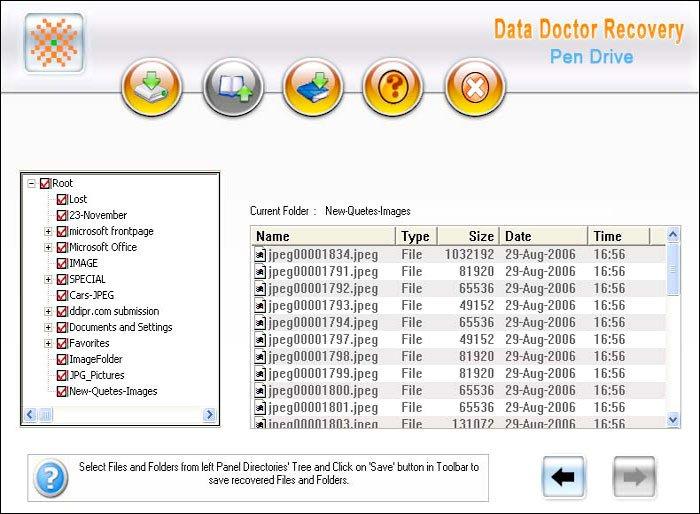Click file icon beside jpeg00001792.jpeg
This screenshot has height=514, width=700.
(x=260, y=288)
